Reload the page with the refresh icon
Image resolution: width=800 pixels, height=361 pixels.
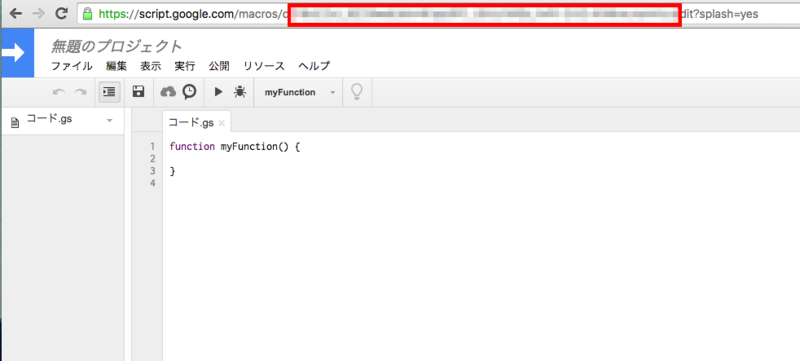62,14
